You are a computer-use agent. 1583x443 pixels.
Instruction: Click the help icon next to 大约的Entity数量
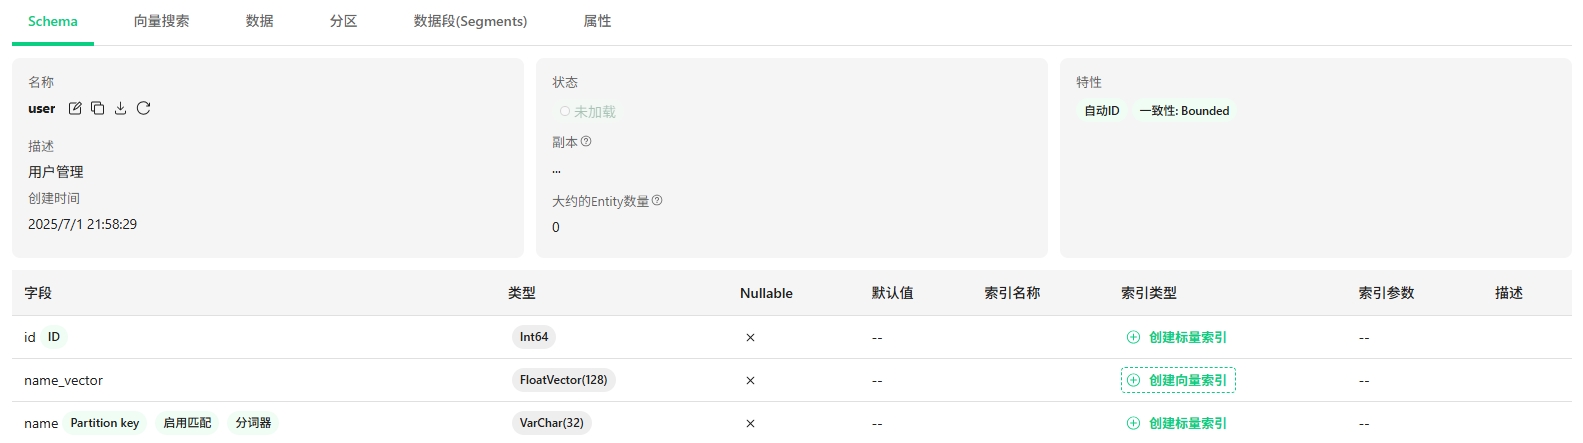[x=657, y=201]
